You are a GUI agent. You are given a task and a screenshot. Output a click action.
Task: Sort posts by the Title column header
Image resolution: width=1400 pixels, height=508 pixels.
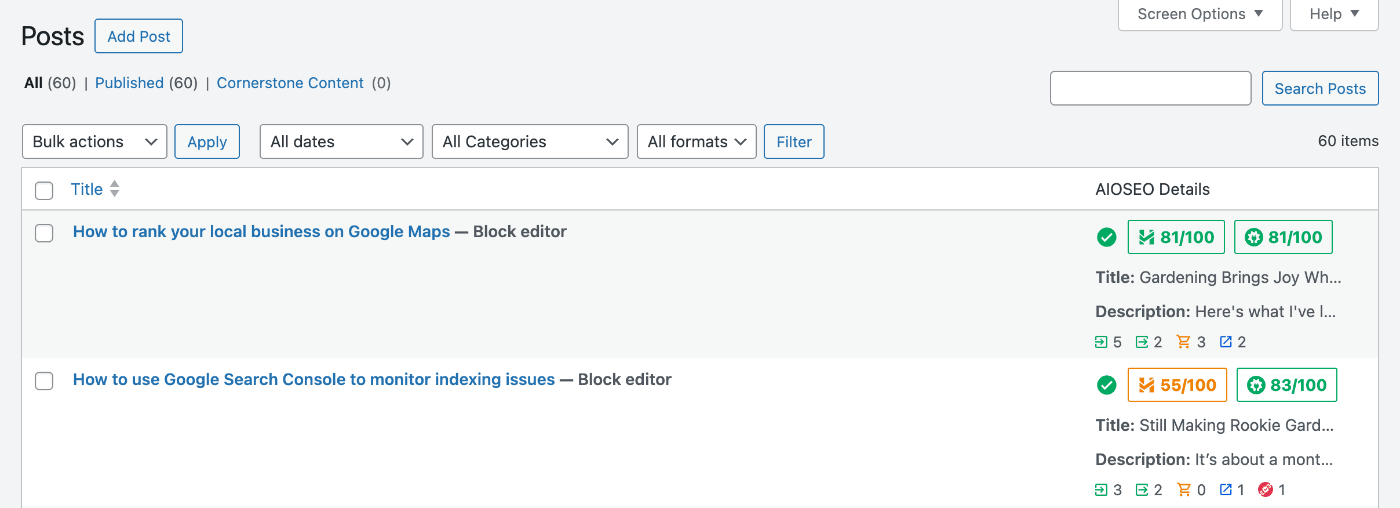[x=87, y=189]
